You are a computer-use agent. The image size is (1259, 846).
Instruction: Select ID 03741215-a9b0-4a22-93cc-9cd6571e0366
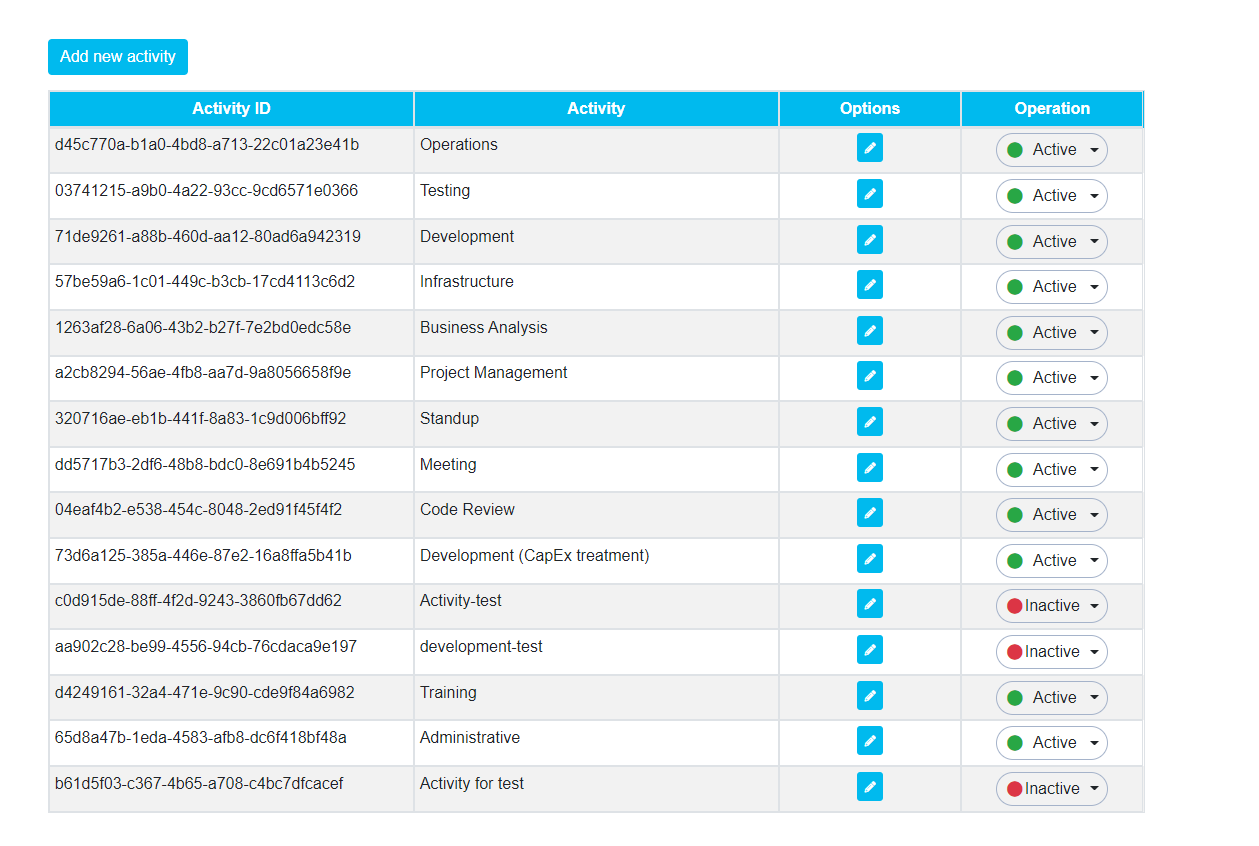coord(206,191)
